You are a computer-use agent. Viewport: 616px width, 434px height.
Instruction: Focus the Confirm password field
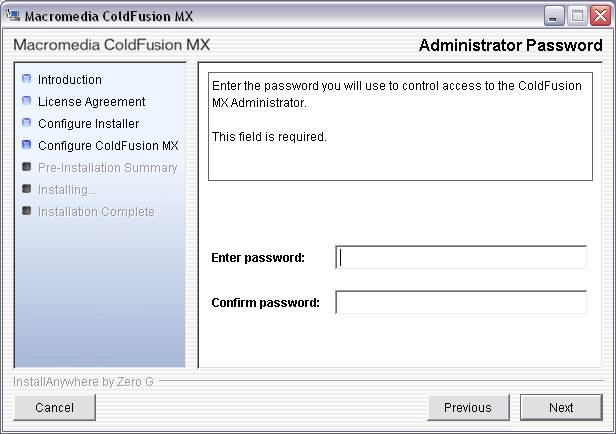coord(461,303)
